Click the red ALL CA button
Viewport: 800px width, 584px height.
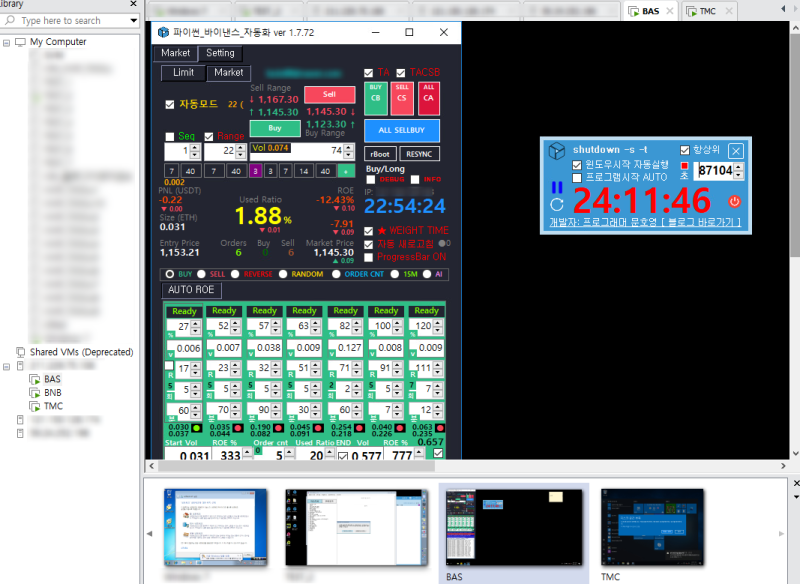[428, 98]
